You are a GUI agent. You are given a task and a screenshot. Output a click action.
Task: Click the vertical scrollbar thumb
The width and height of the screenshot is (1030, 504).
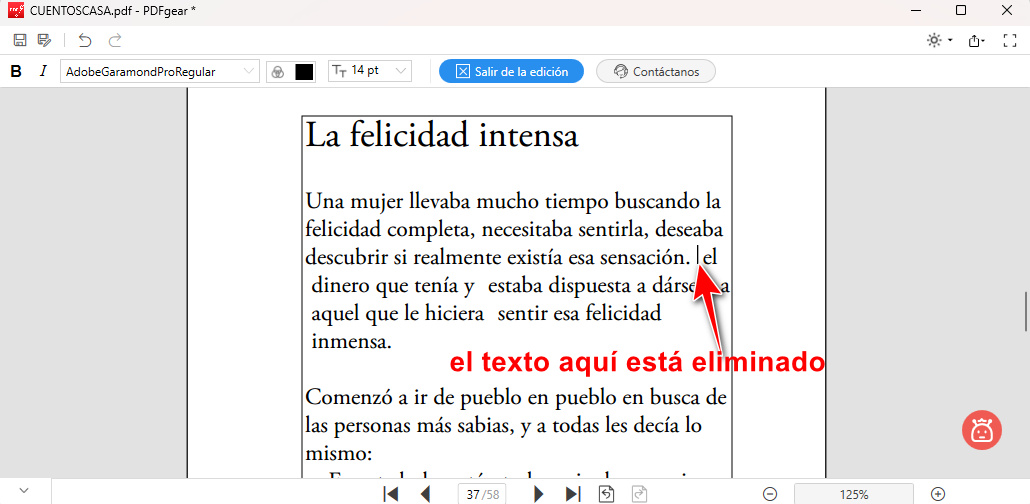[x=1026, y=311]
